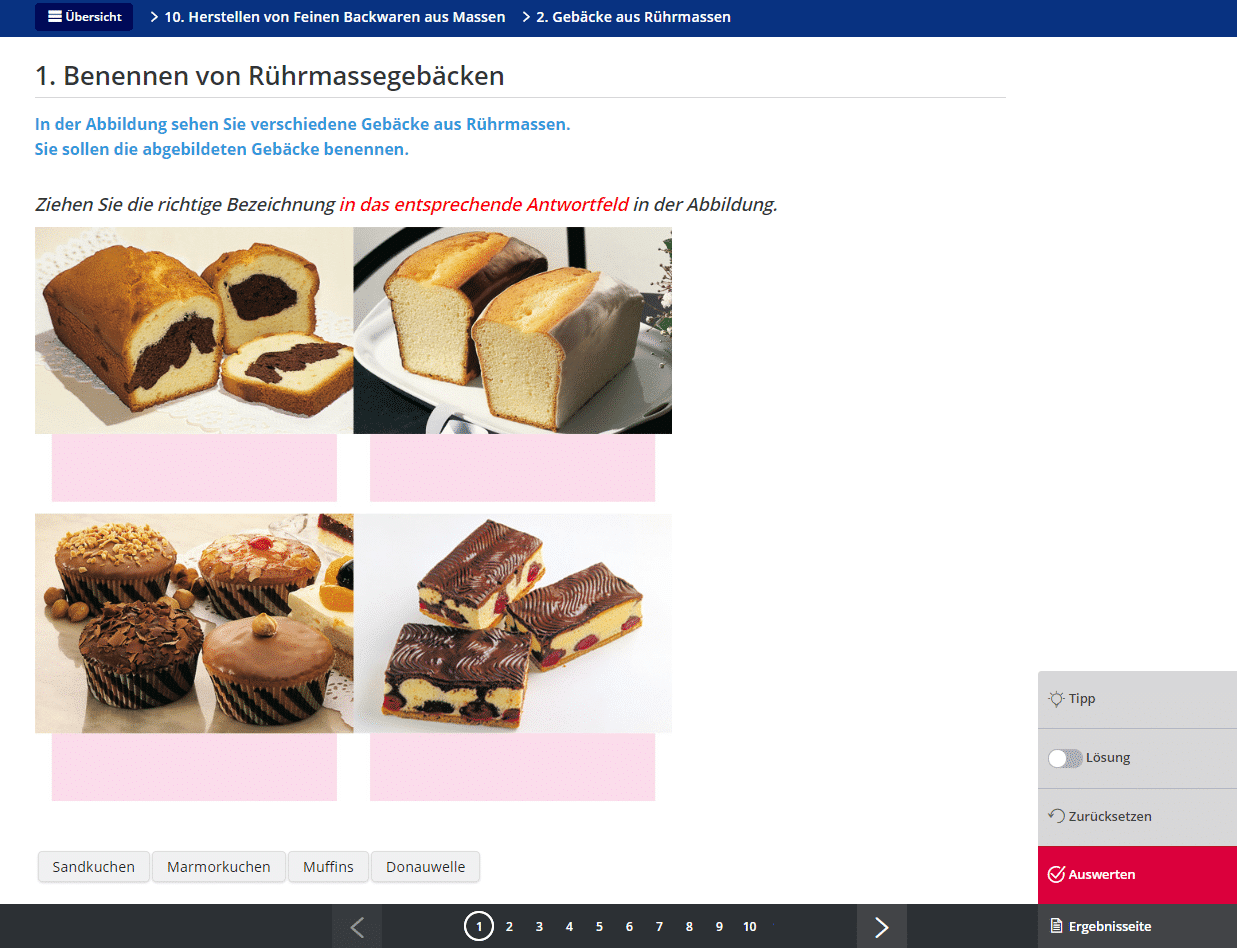The height and width of the screenshot is (948, 1237).
Task: Open breadcrumb '10. Herstellen von Feinen Backwaren'
Action: point(334,17)
